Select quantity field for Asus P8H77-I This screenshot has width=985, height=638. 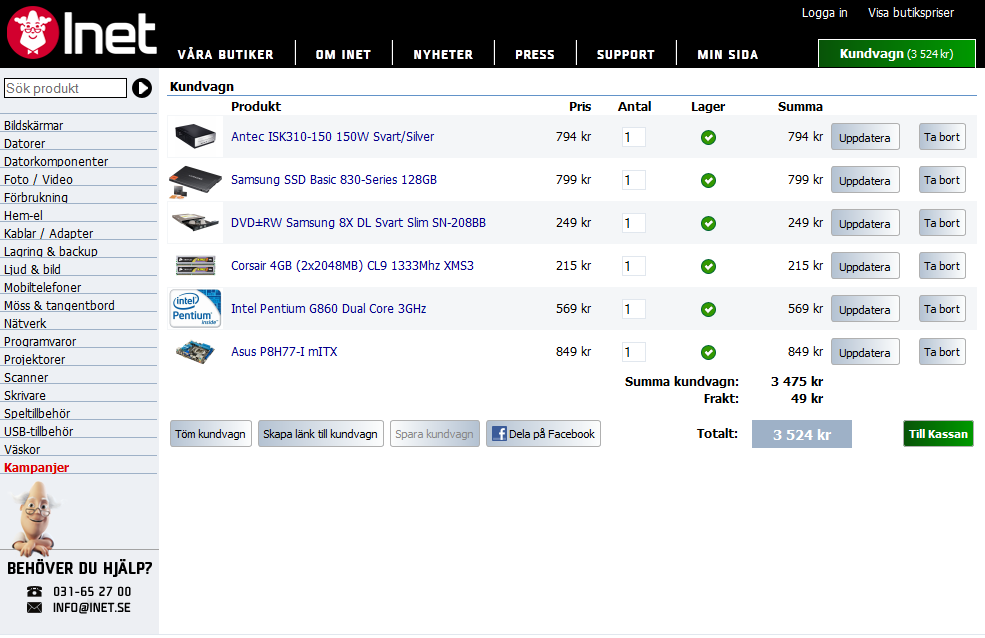633,352
